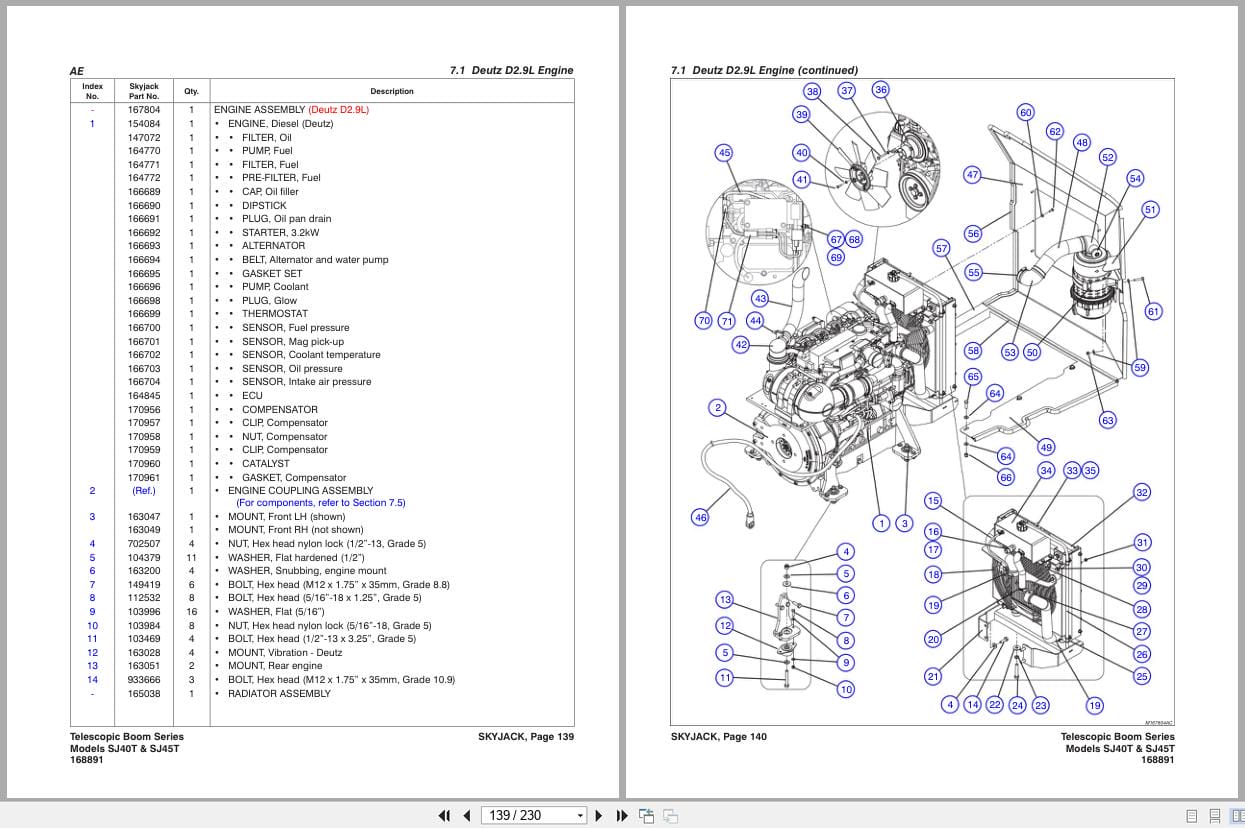Click callout 13 in mount inset
1245x828 pixels.
coord(725,600)
